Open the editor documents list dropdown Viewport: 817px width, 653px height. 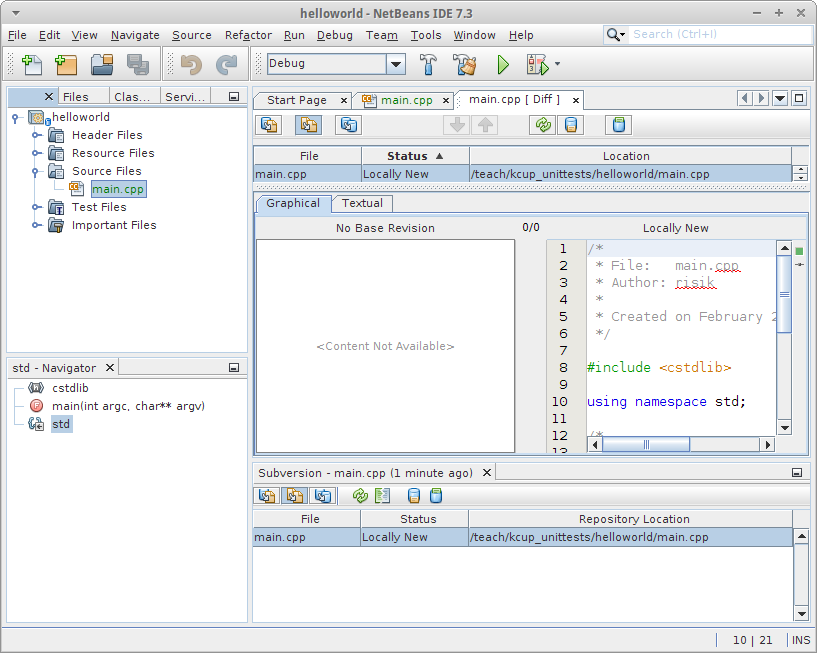780,98
